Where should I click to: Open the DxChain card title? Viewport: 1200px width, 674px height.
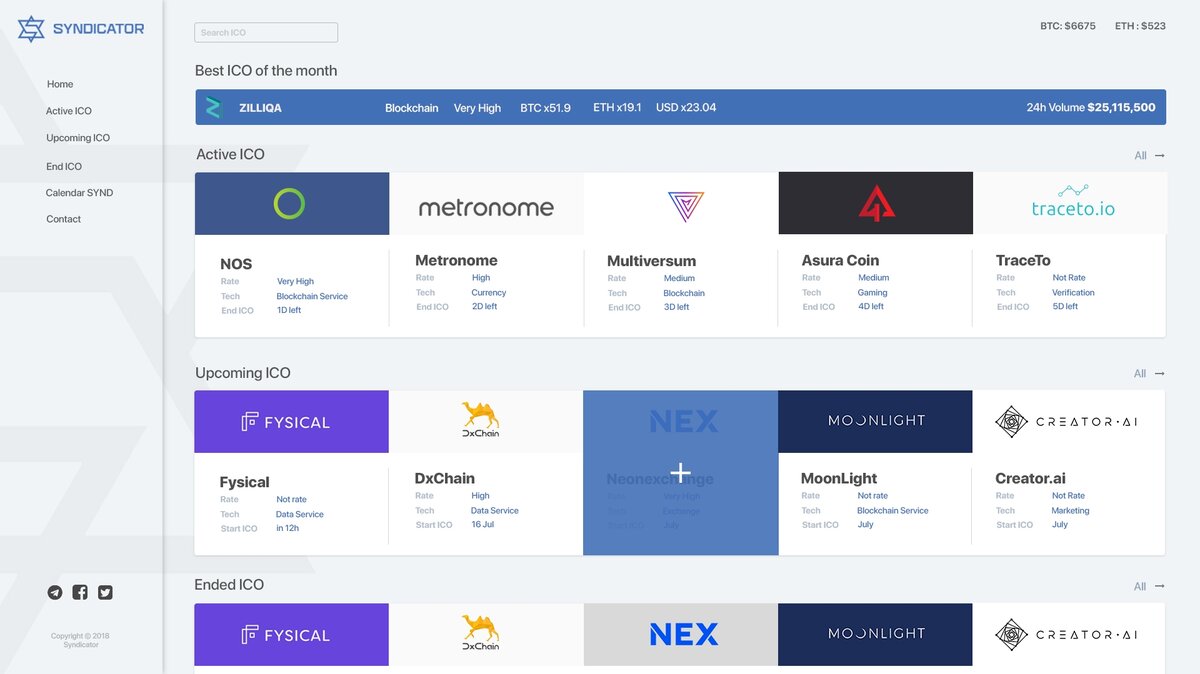pos(445,478)
